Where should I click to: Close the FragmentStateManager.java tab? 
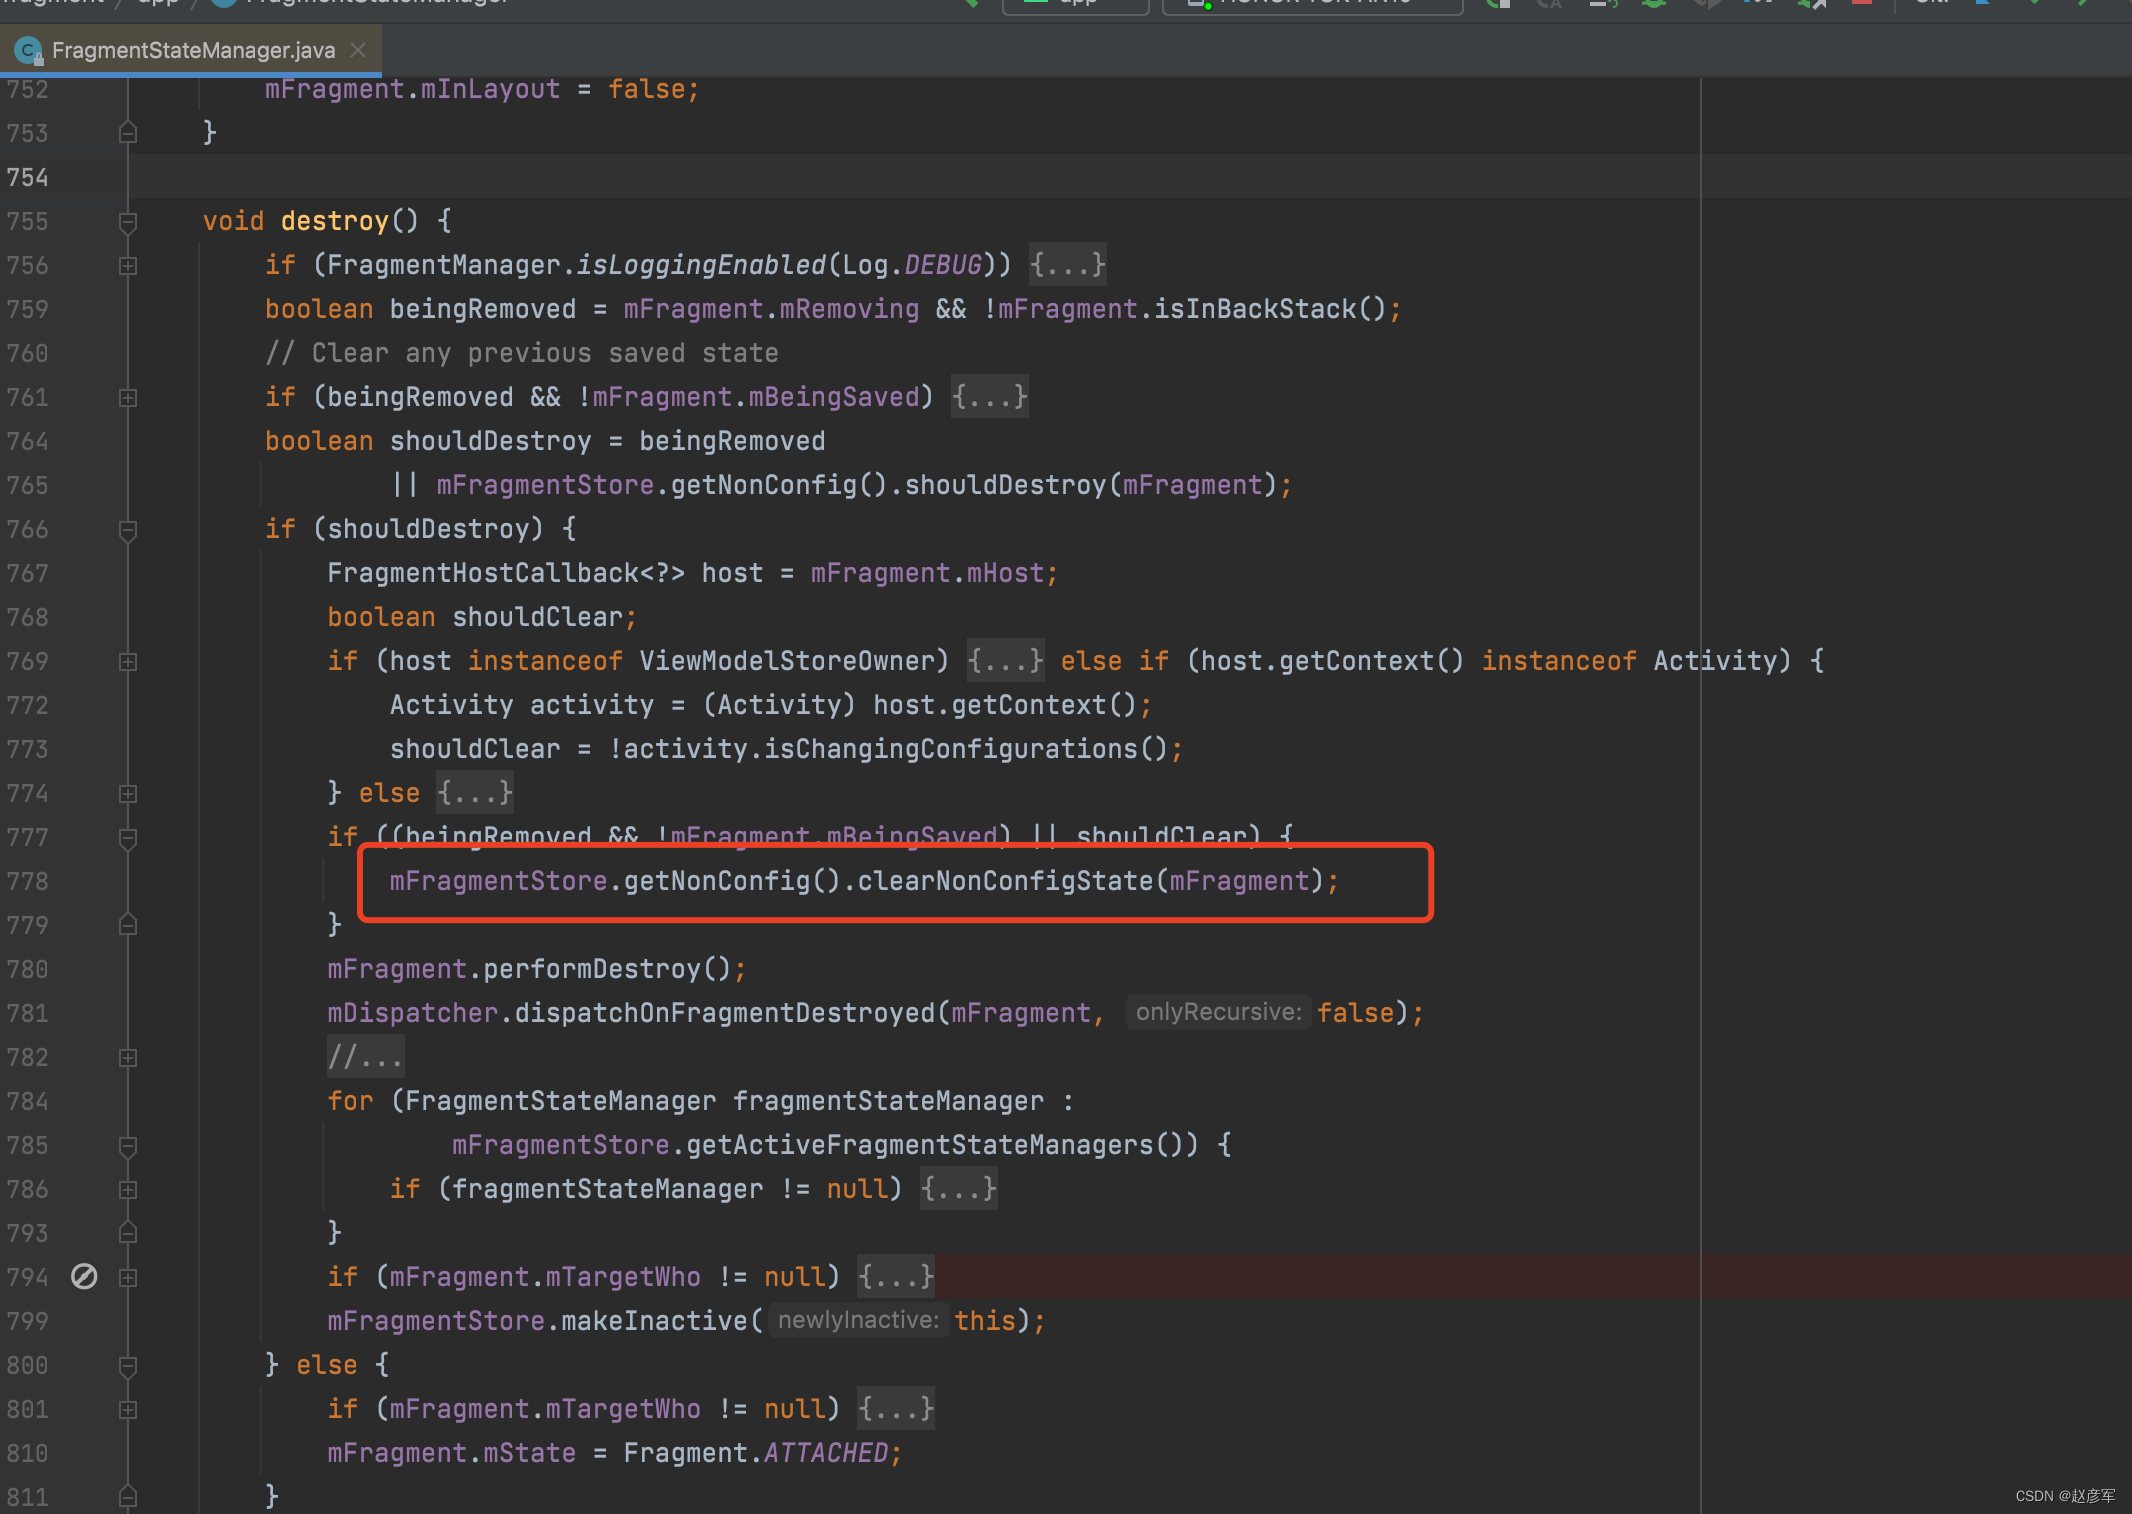(x=359, y=50)
